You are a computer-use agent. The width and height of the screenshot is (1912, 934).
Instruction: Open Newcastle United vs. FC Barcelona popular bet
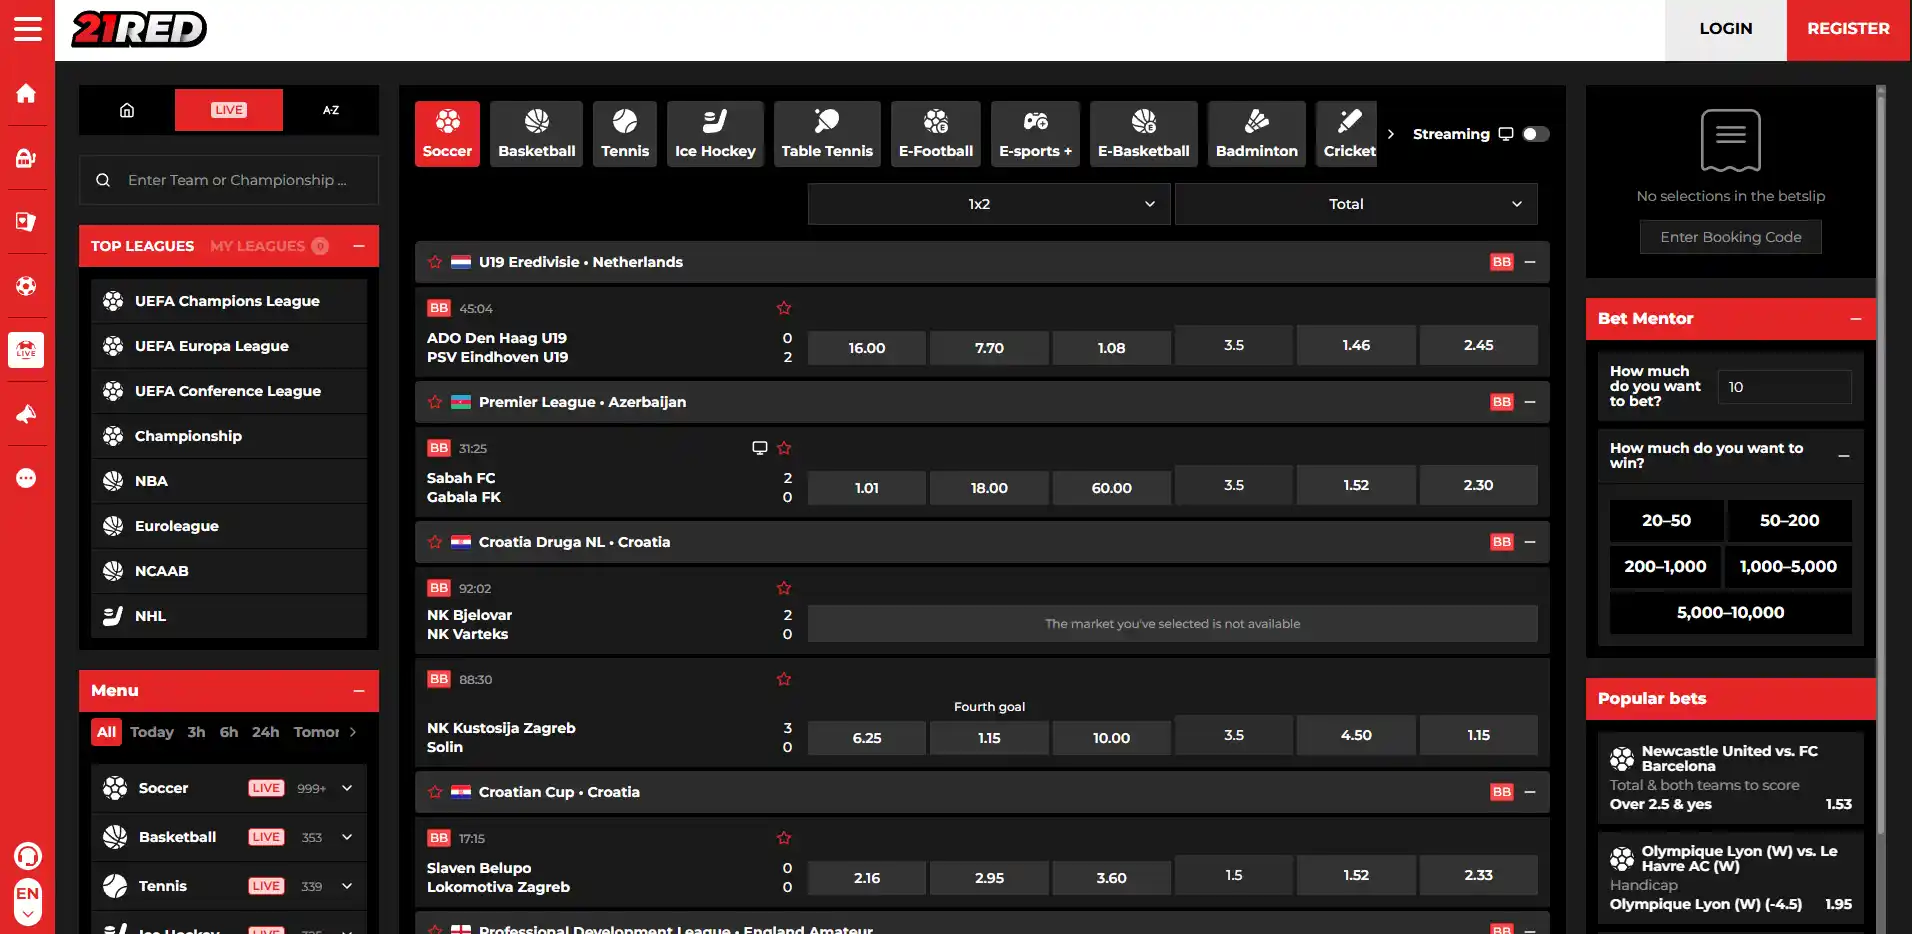point(1731,778)
